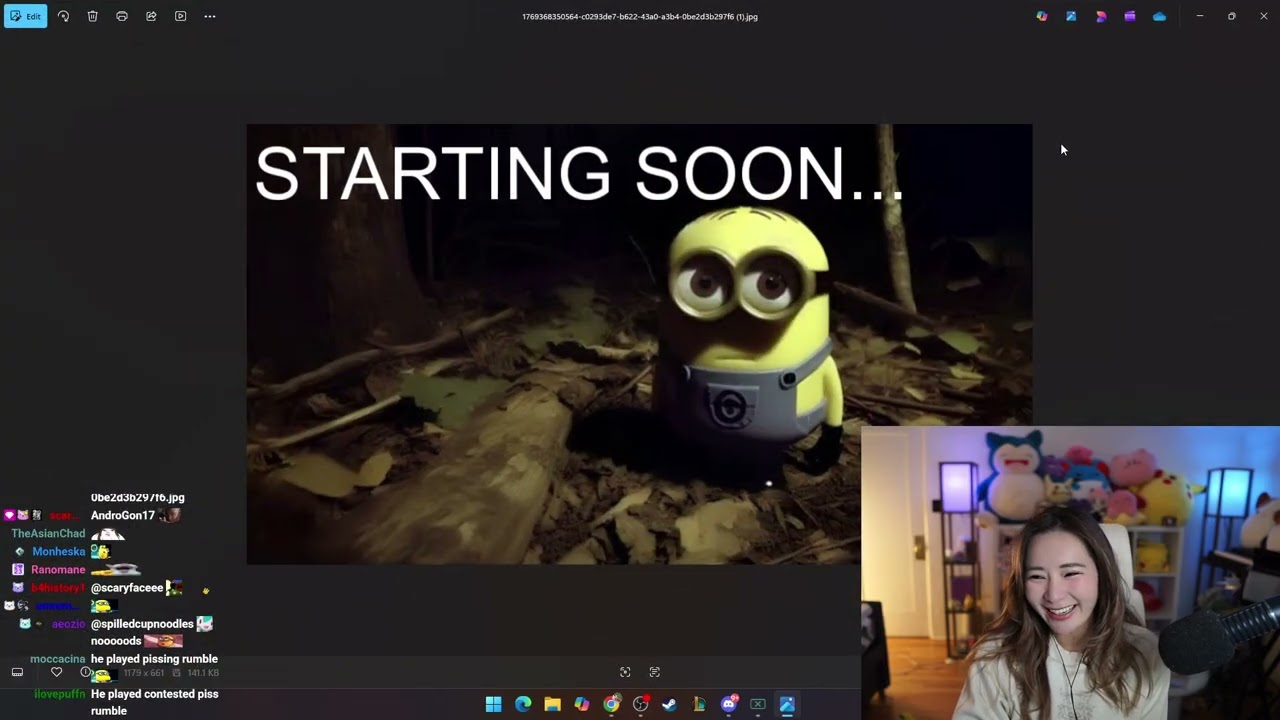1280x720 pixels.
Task: Click the Starting Soon minion image
Action: click(639, 344)
